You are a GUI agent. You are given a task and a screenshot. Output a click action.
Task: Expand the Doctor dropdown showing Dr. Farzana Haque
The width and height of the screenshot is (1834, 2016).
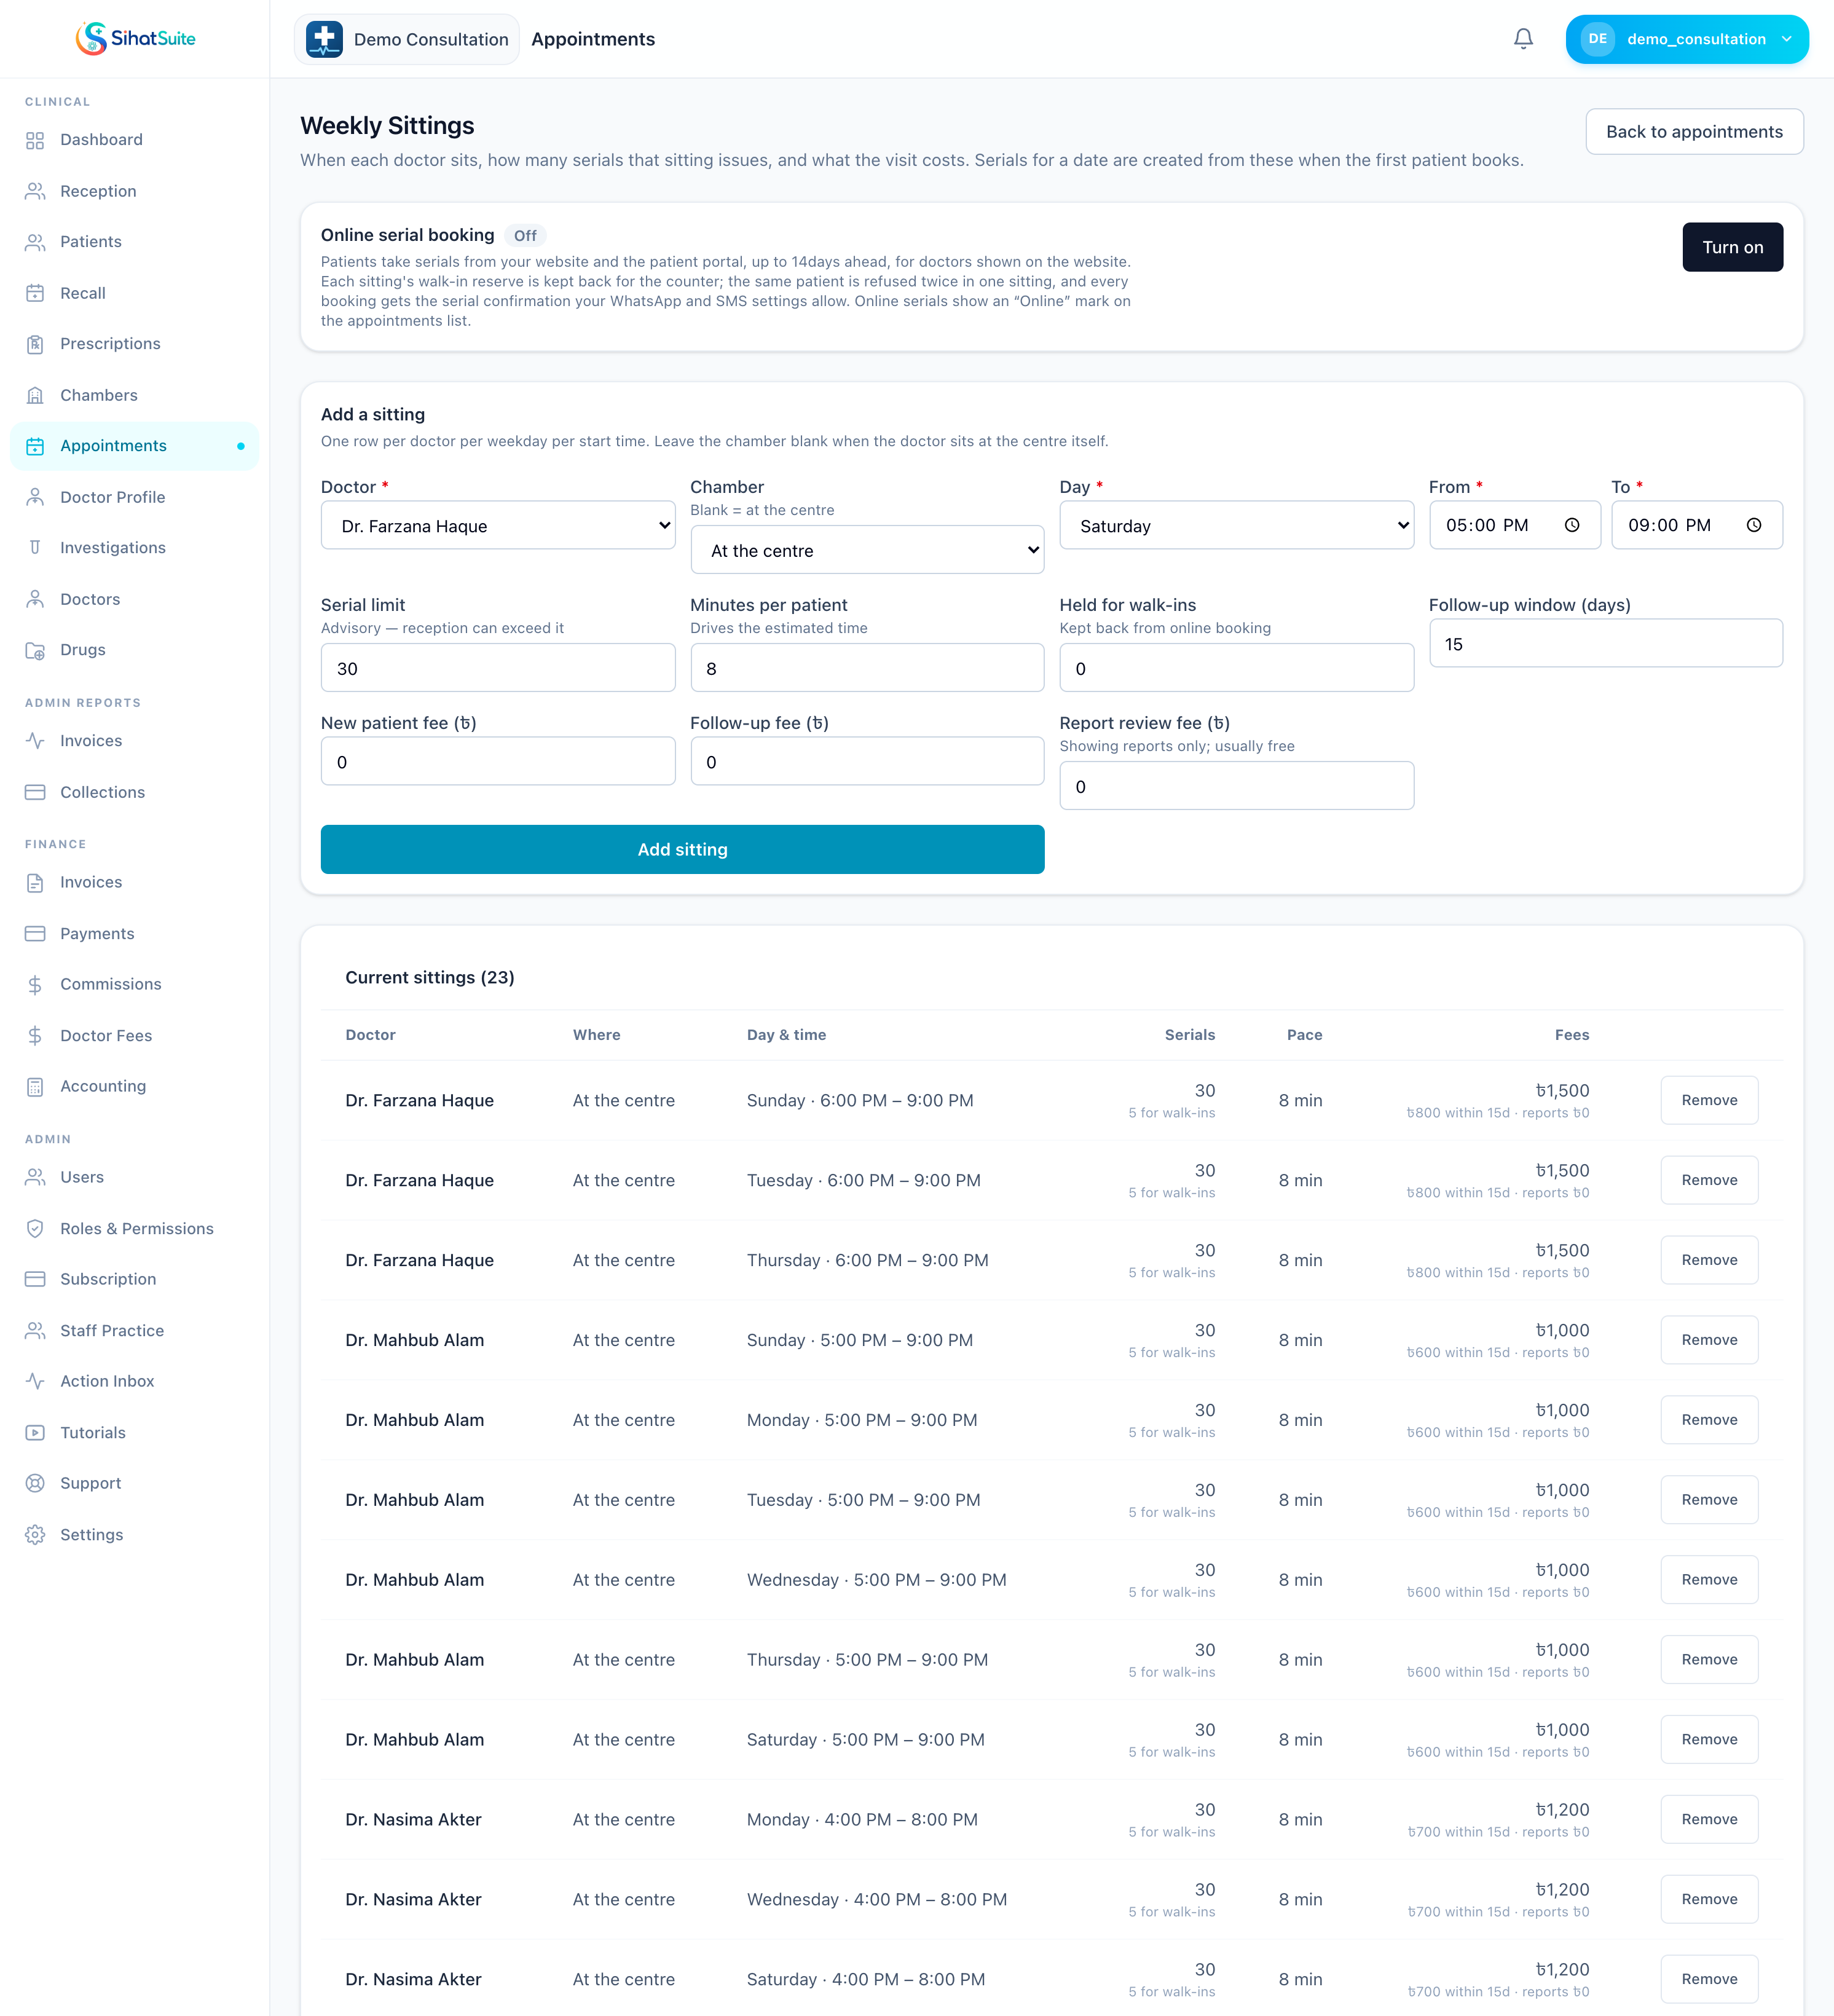(x=498, y=525)
